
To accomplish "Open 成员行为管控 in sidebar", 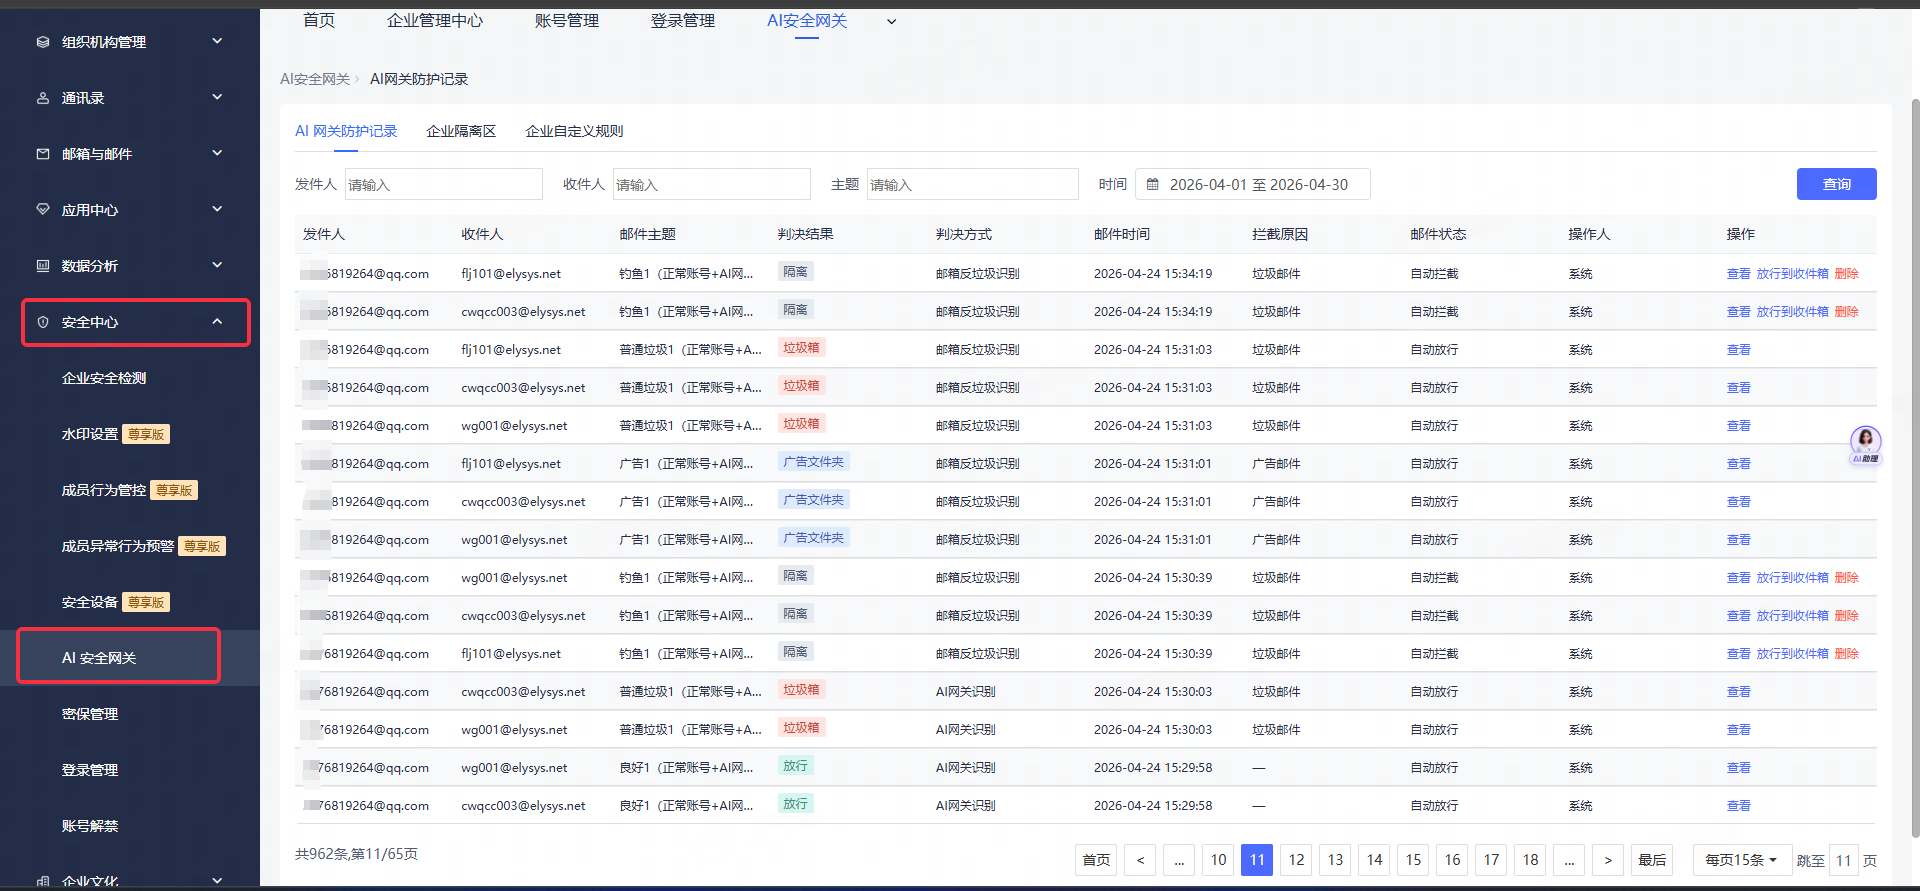I will pyautogui.click(x=104, y=490).
